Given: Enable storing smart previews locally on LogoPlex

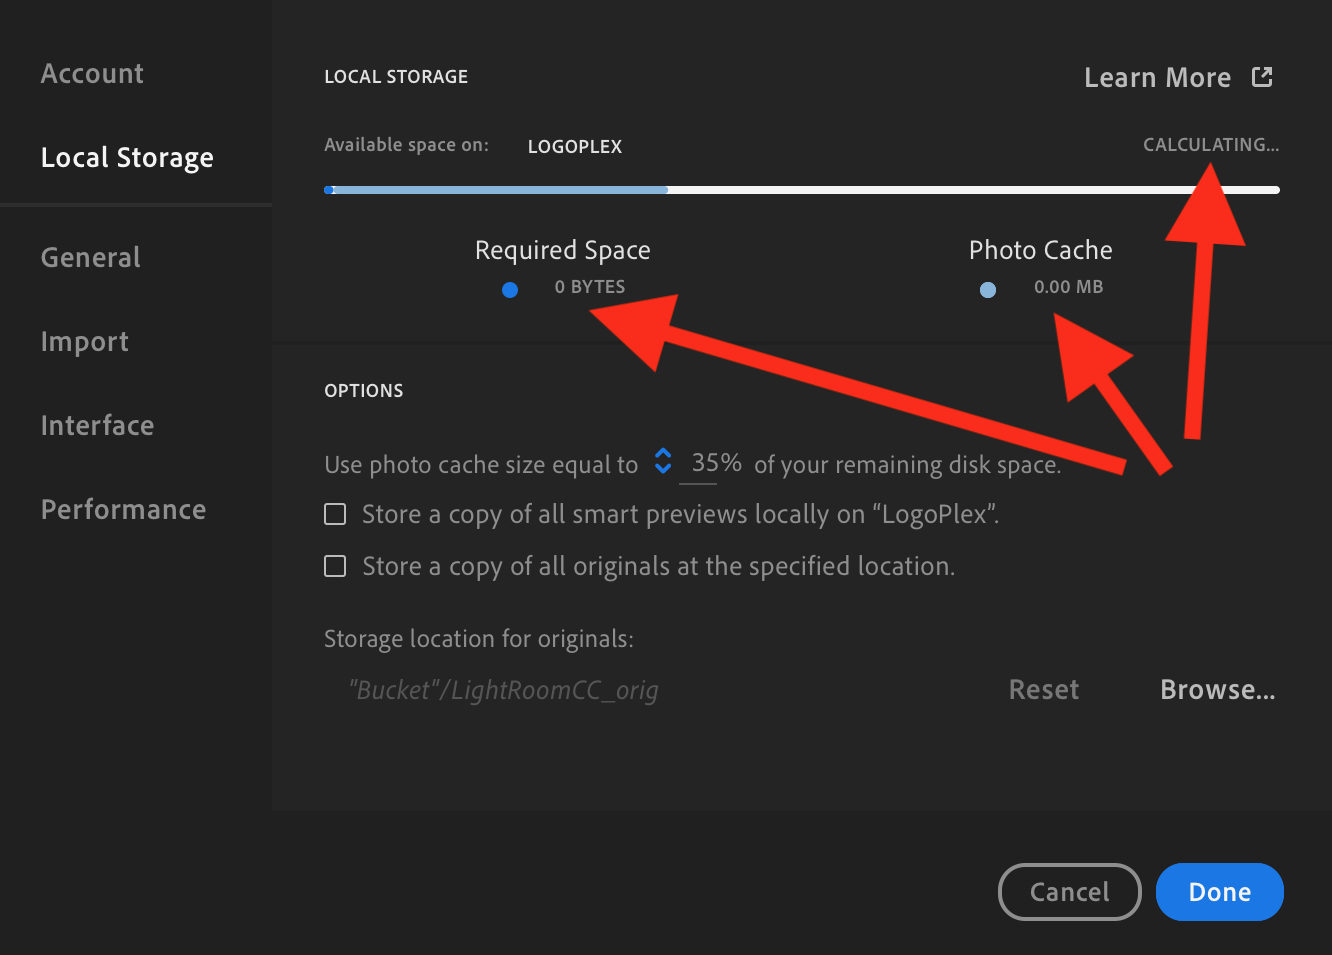Looking at the screenshot, I should tap(336, 514).
